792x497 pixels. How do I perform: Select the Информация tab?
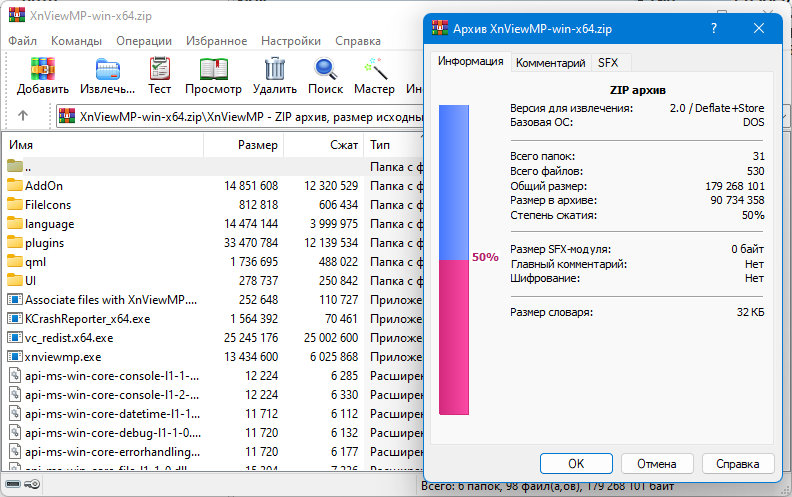[x=471, y=61]
